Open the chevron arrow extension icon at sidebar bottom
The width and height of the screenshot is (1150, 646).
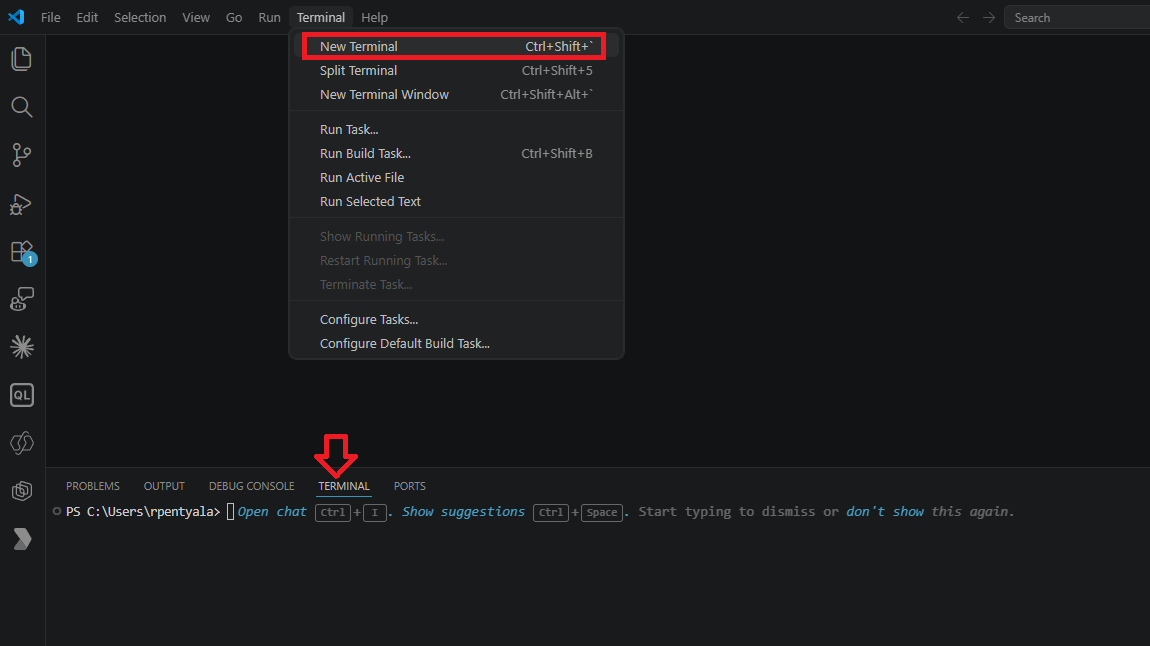tap(22, 539)
